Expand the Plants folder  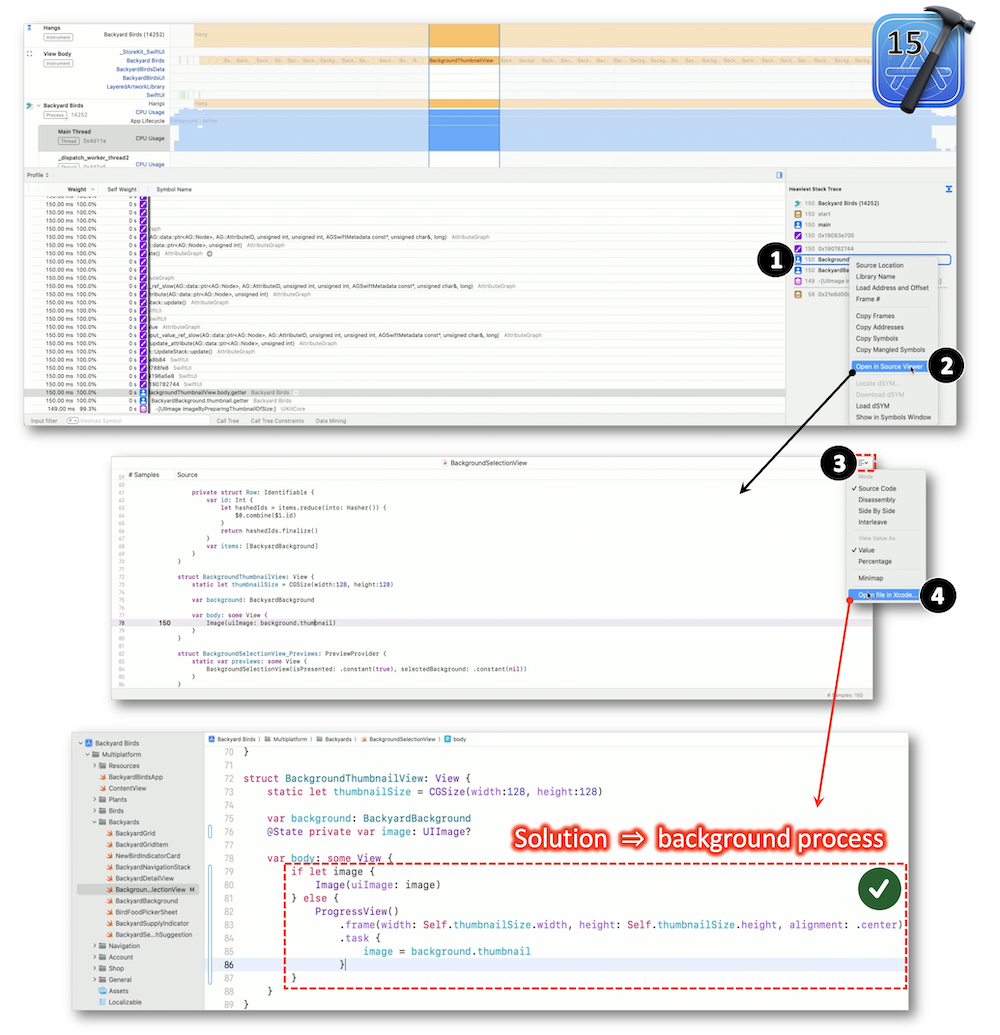point(94,799)
